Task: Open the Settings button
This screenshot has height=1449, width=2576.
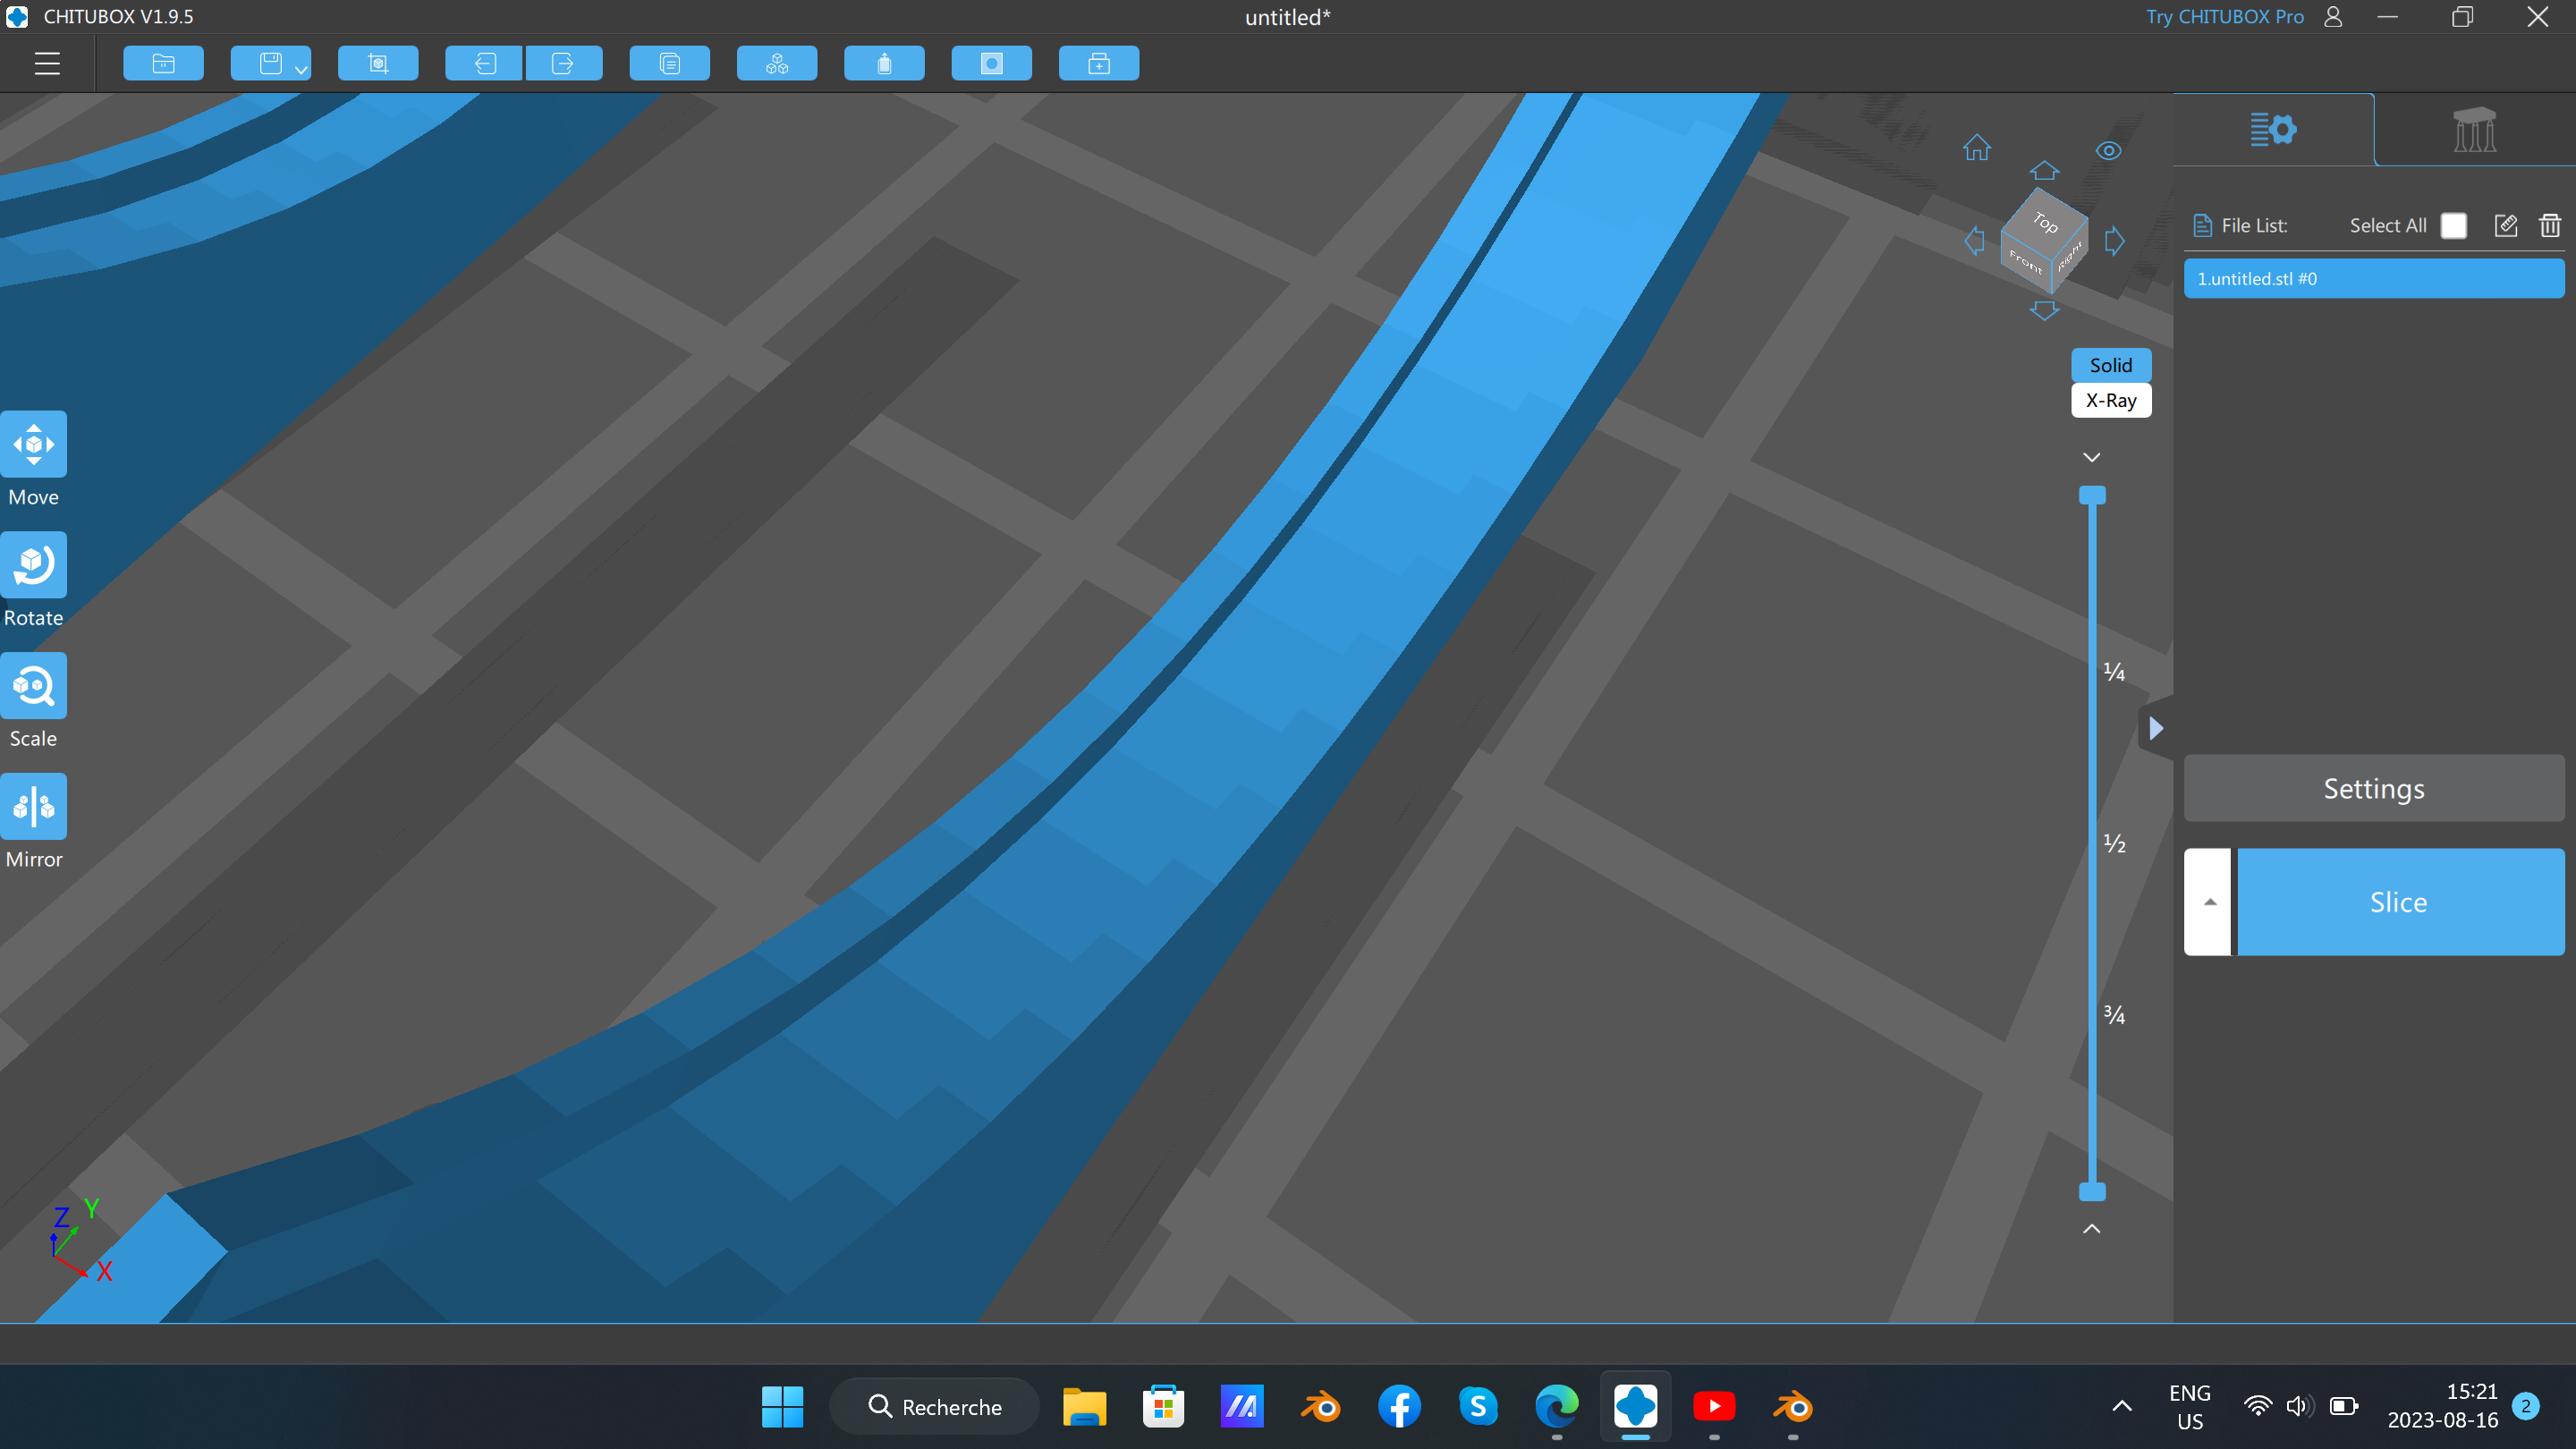Action: tap(2373, 789)
